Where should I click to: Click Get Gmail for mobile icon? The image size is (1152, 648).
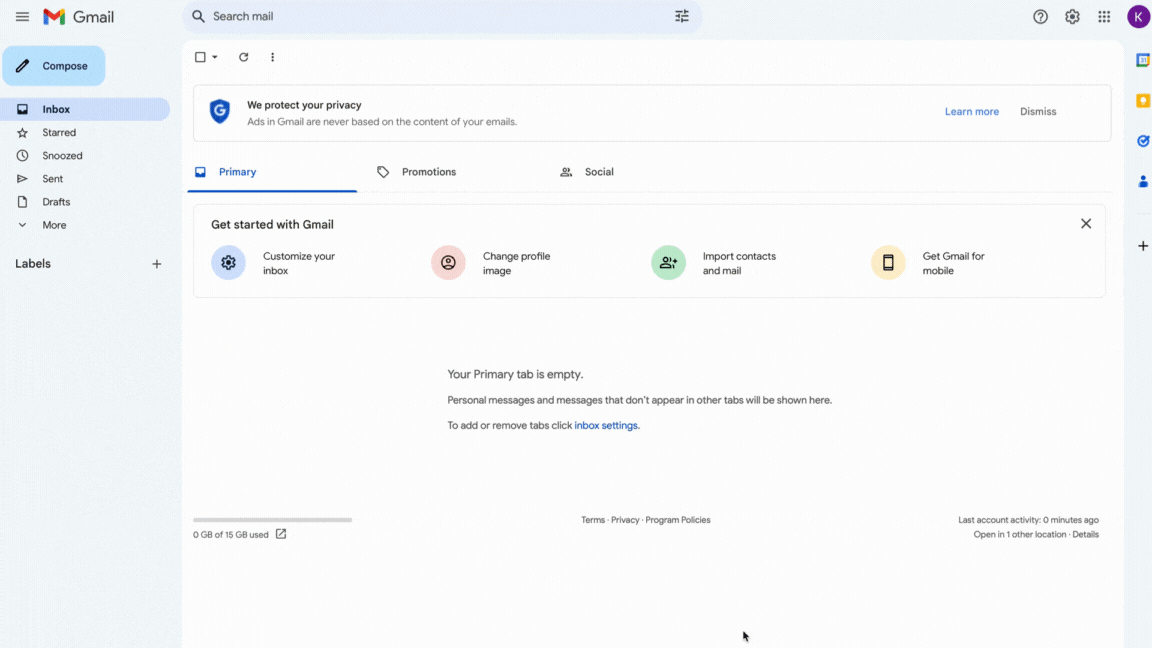click(x=888, y=262)
